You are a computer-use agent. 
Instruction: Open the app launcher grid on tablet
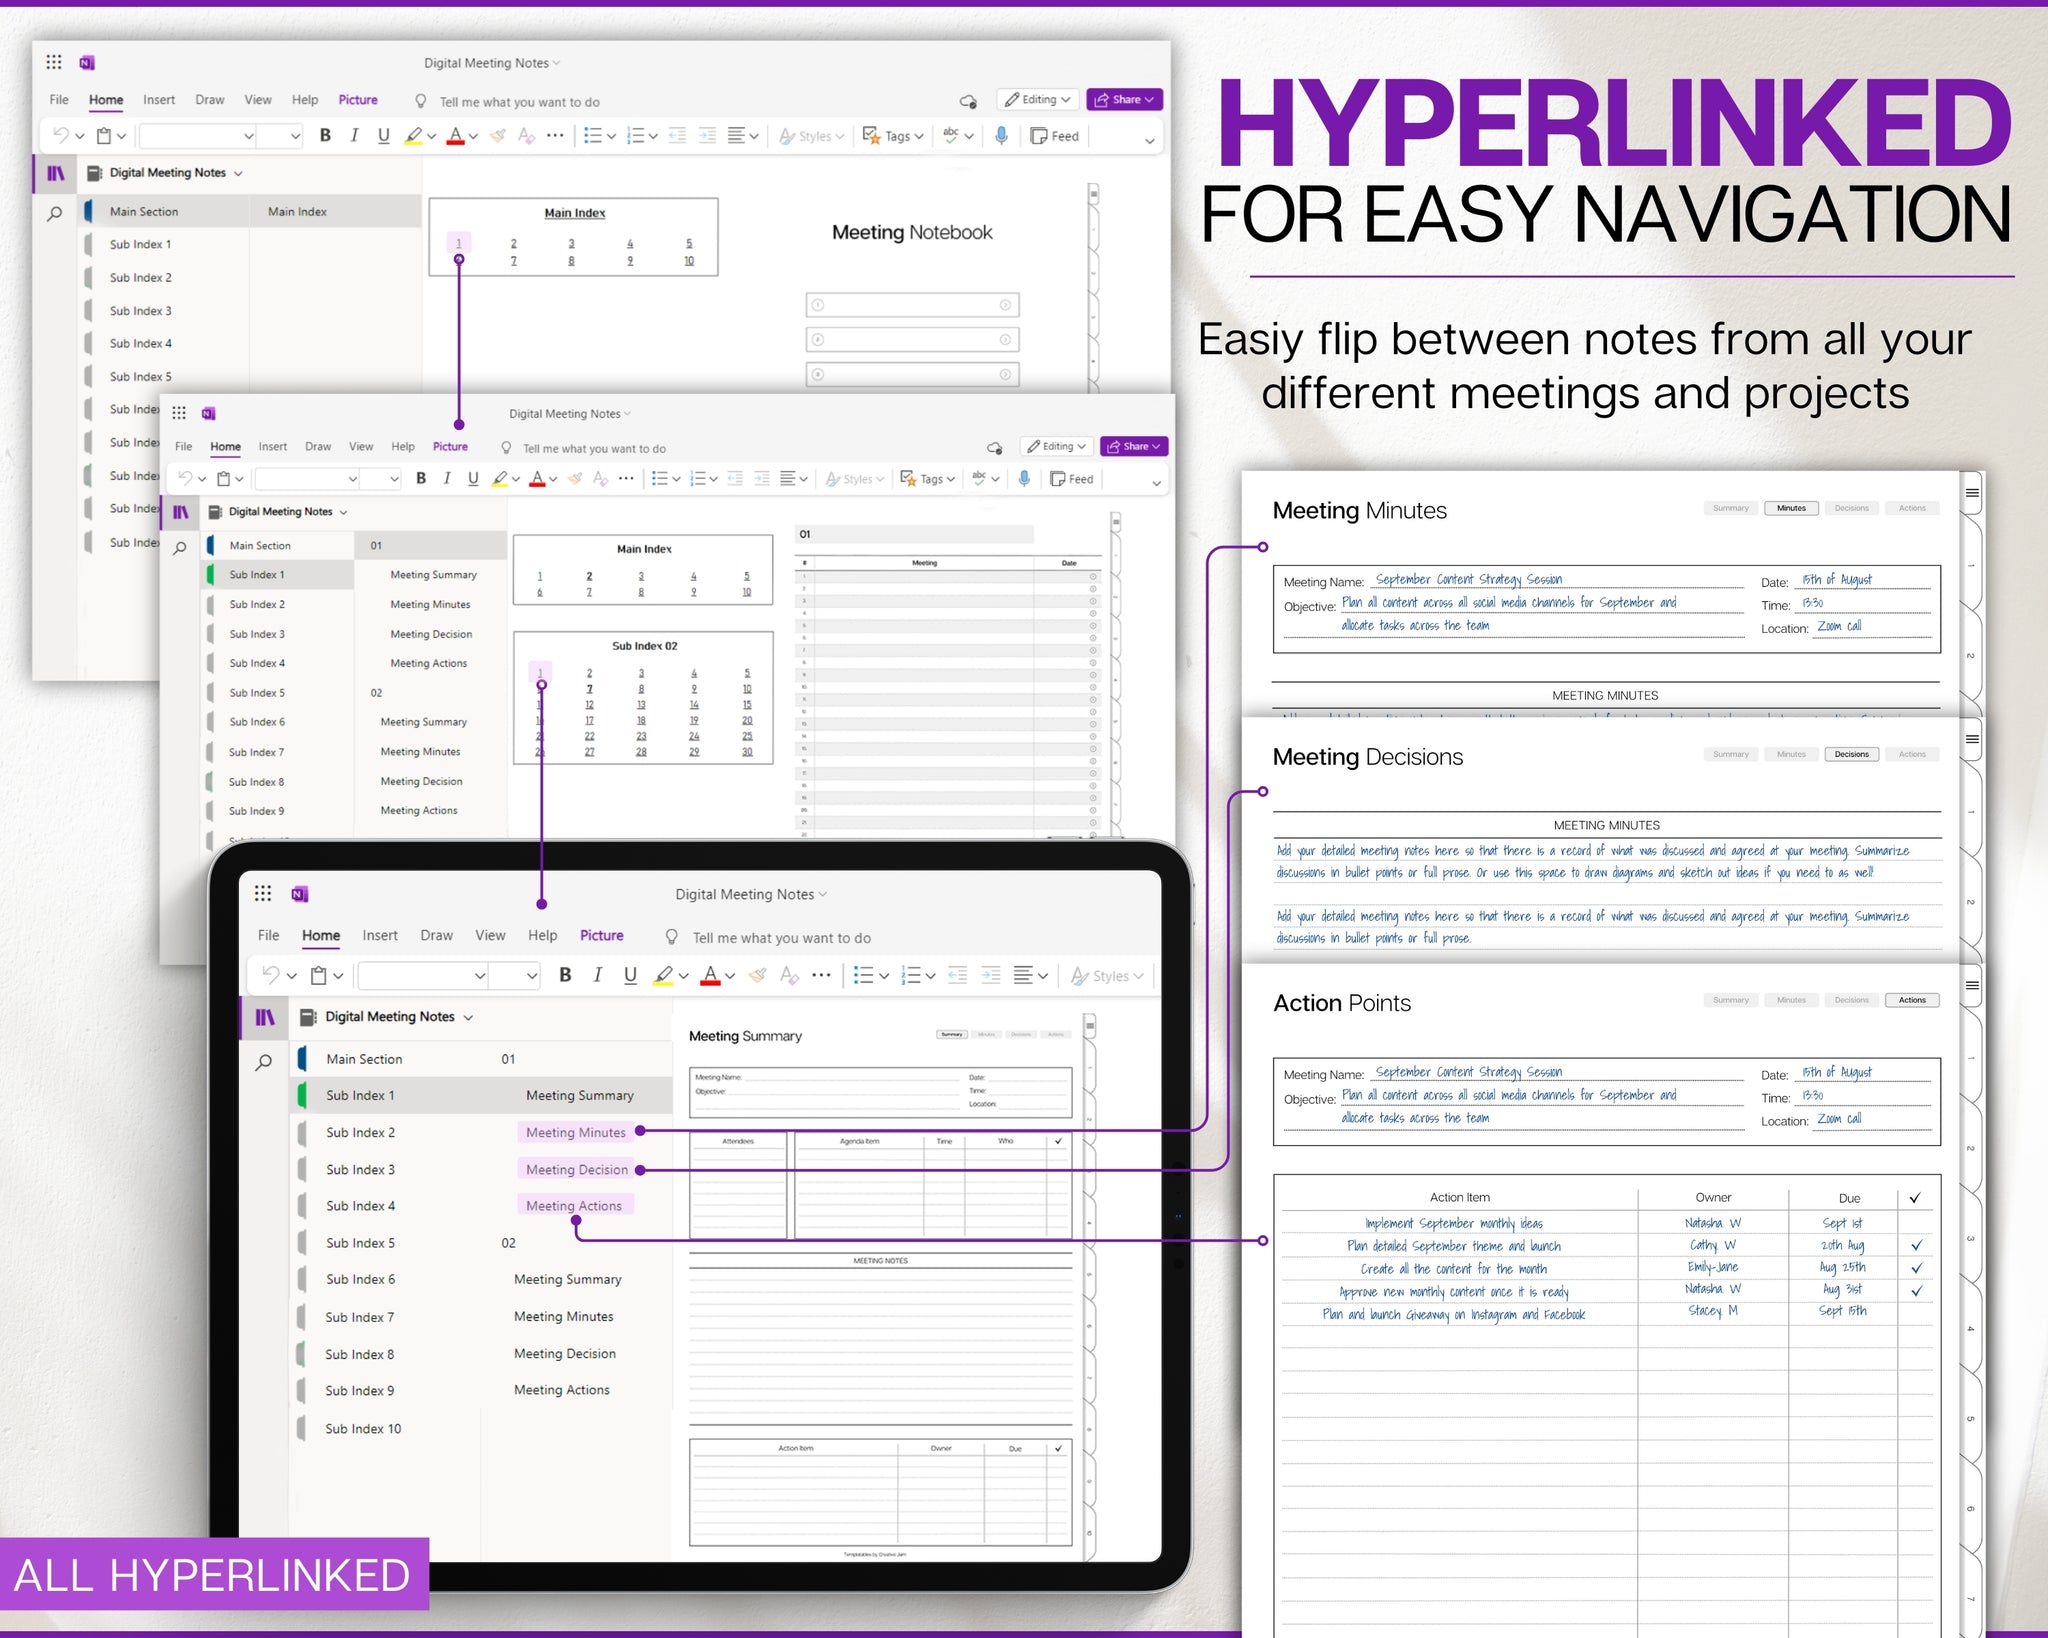[x=263, y=893]
